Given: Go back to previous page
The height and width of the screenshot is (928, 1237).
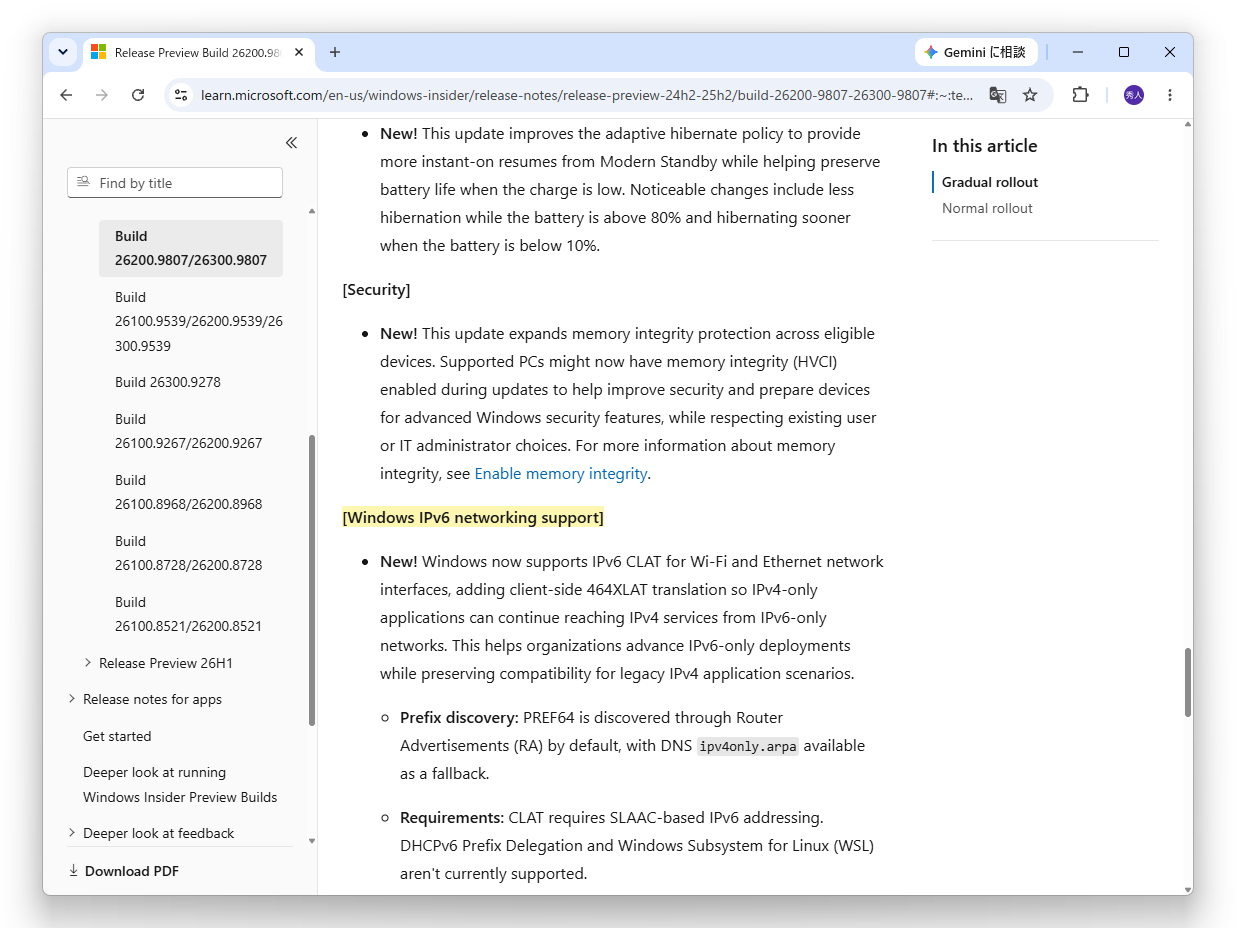Looking at the screenshot, I should click(x=66, y=95).
